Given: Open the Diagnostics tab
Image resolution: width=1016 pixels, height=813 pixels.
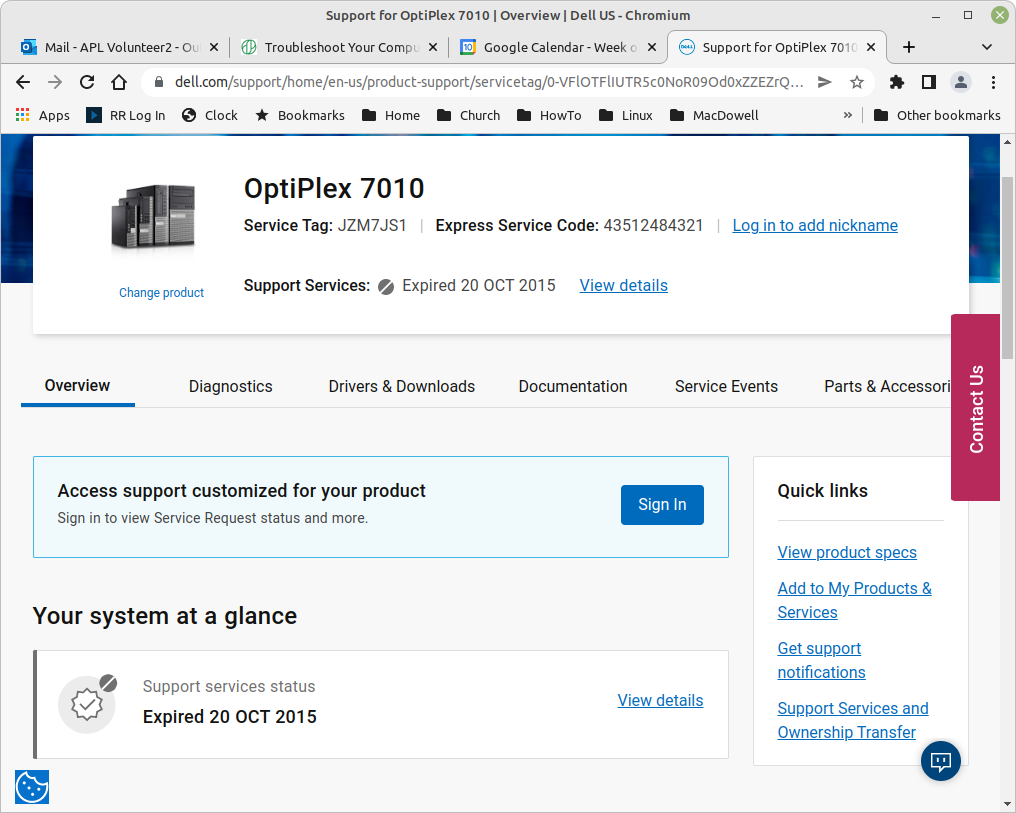Looking at the screenshot, I should [x=231, y=387].
